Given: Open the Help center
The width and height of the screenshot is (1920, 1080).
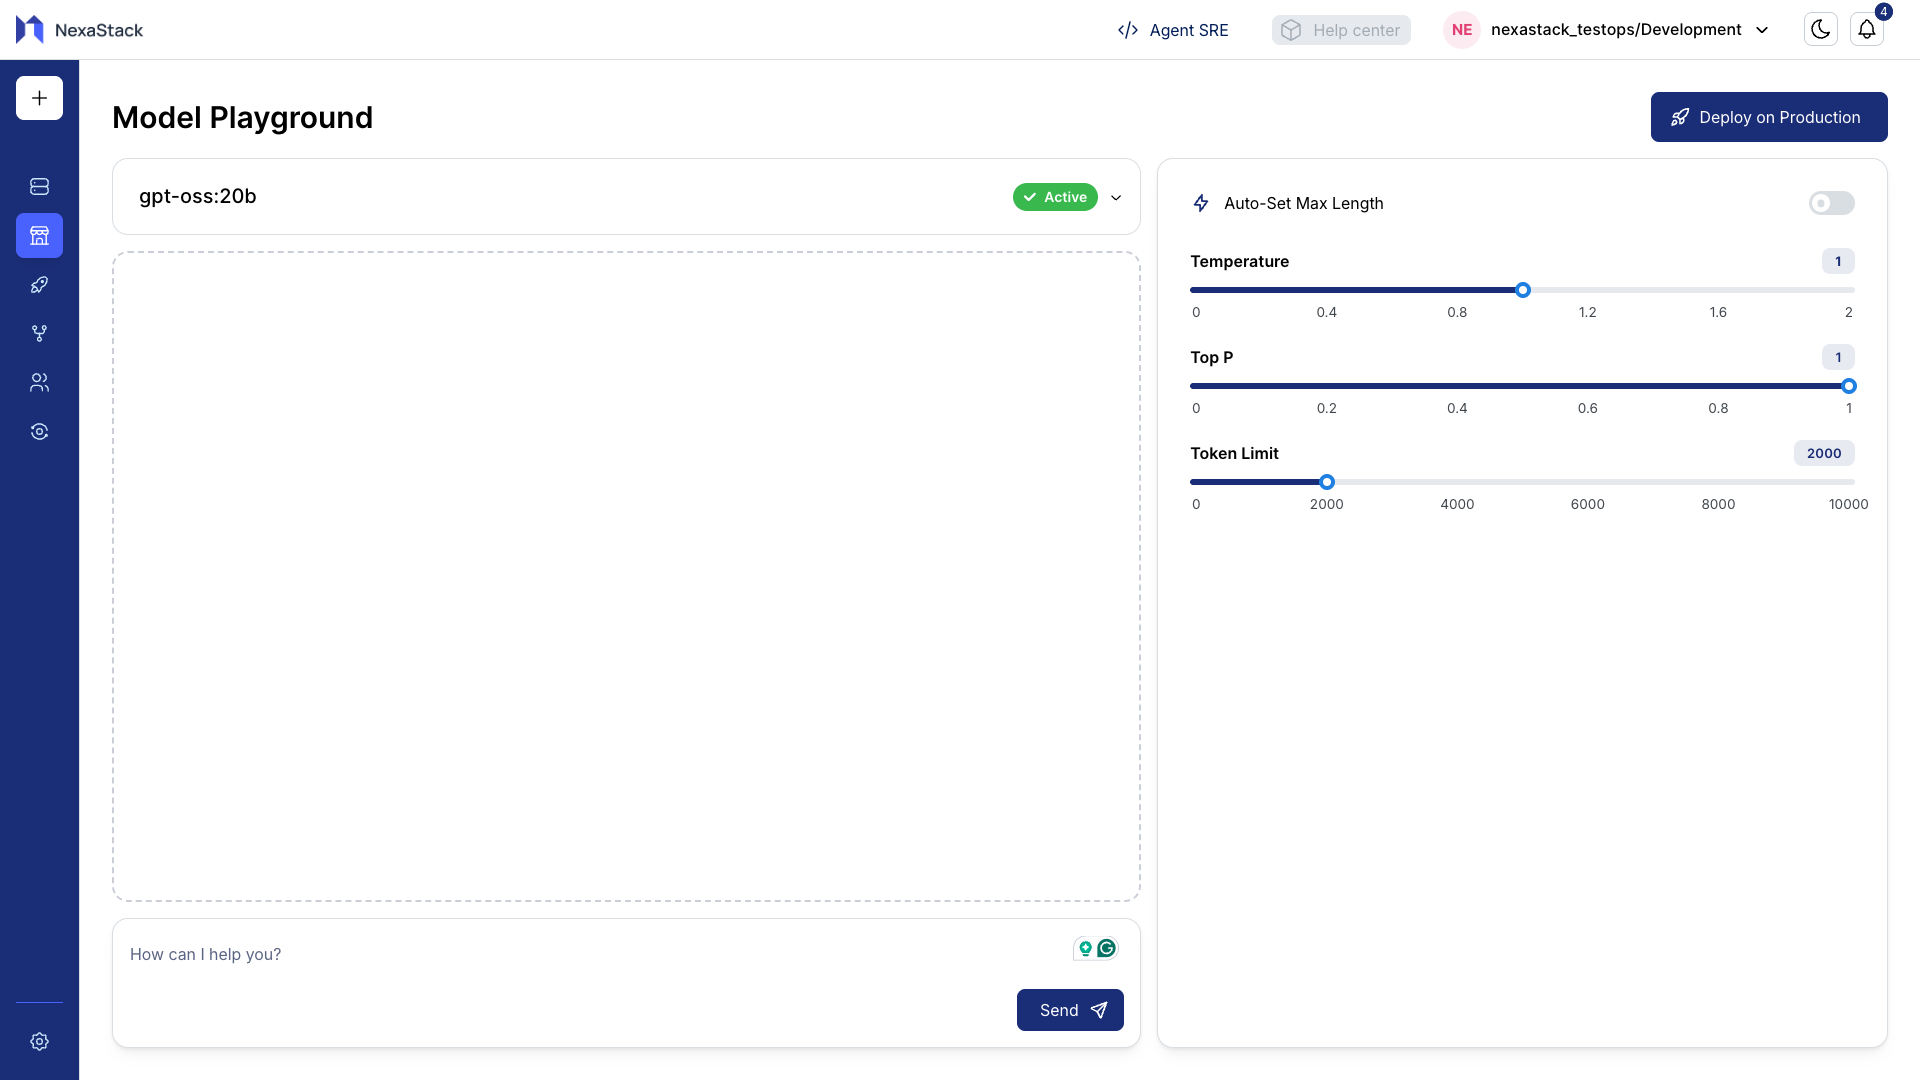Looking at the screenshot, I should point(1340,30).
